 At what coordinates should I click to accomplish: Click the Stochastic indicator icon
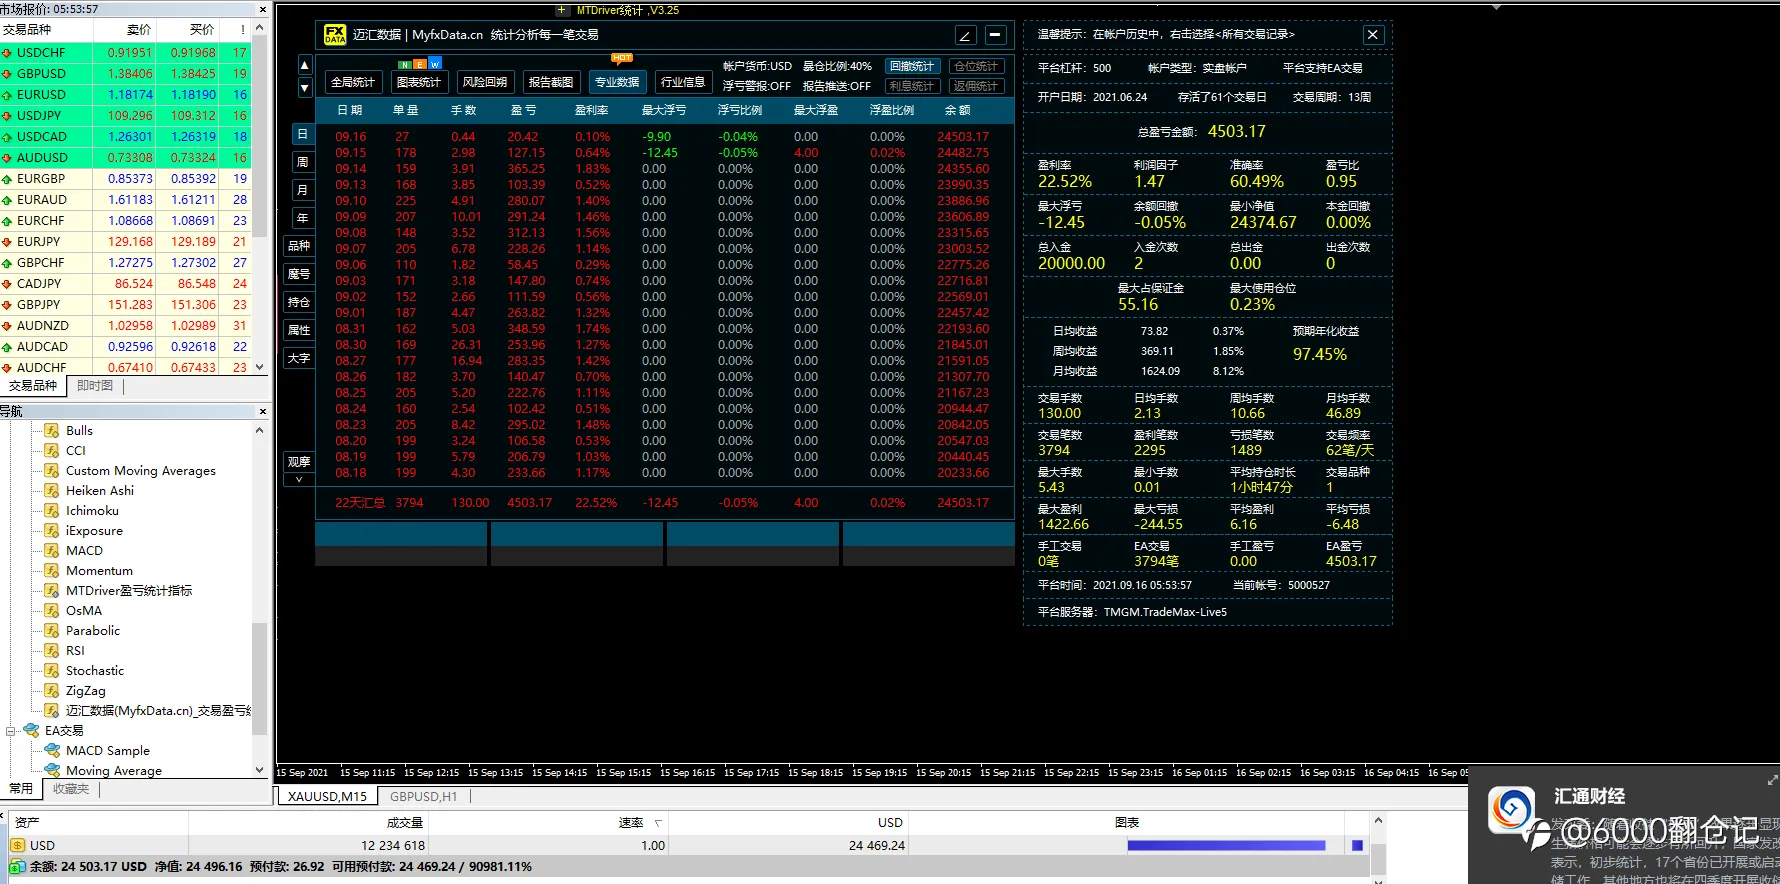pos(52,671)
